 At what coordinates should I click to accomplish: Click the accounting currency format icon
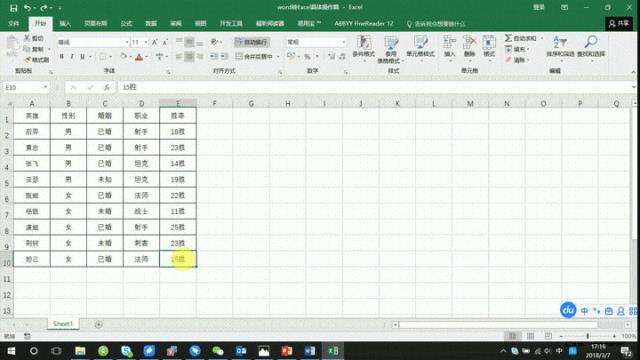point(291,56)
